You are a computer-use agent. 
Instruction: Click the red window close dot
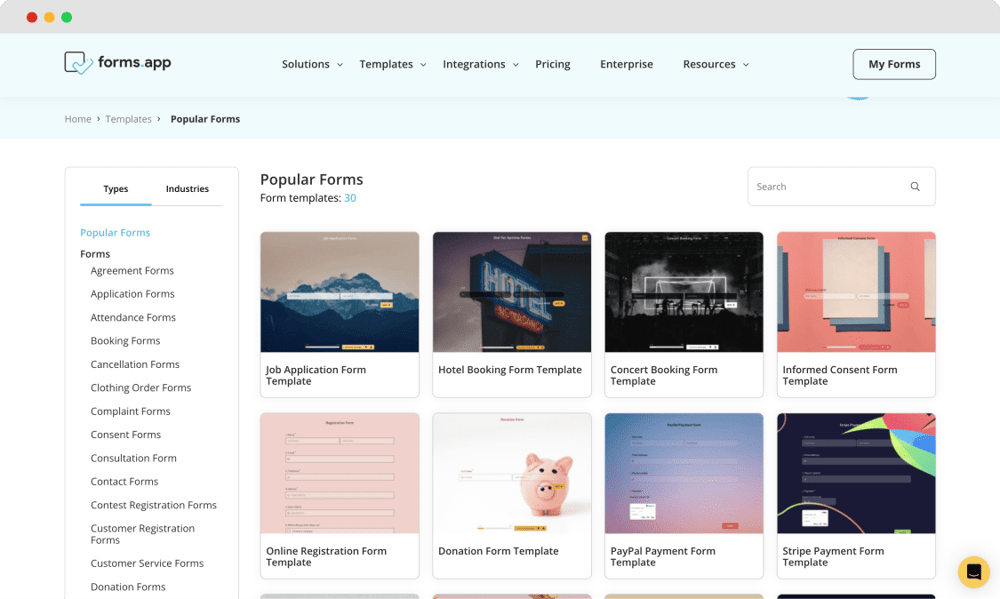tap(32, 17)
